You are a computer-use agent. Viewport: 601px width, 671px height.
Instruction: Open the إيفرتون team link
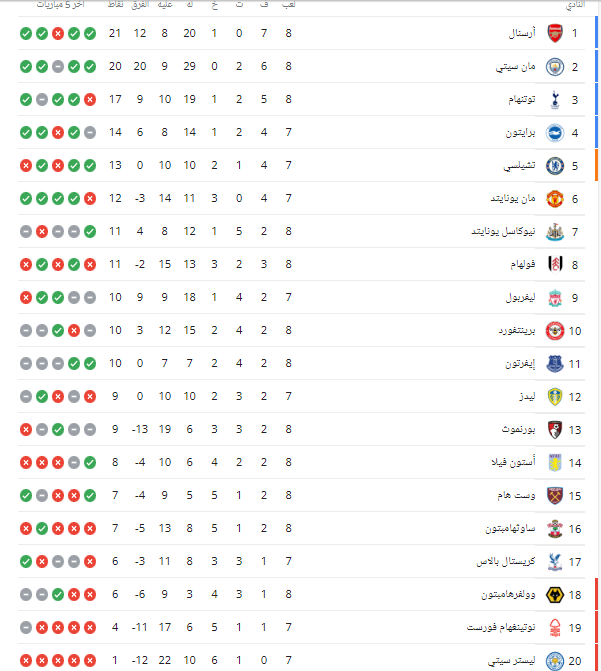[520, 364]
